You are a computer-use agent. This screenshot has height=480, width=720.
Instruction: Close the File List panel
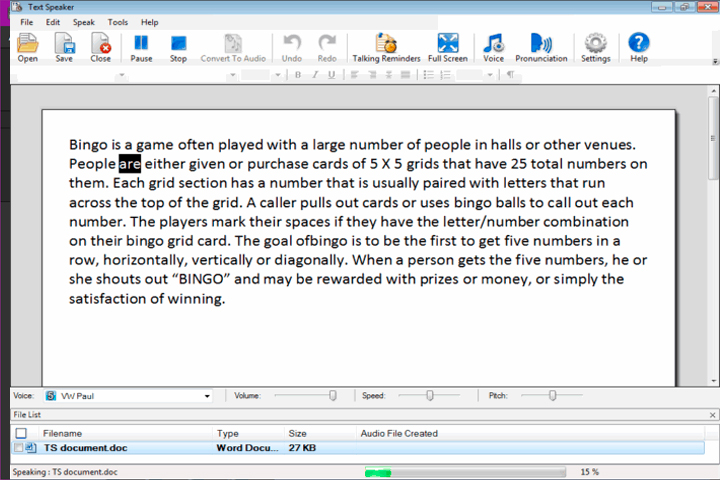point(712,415)
